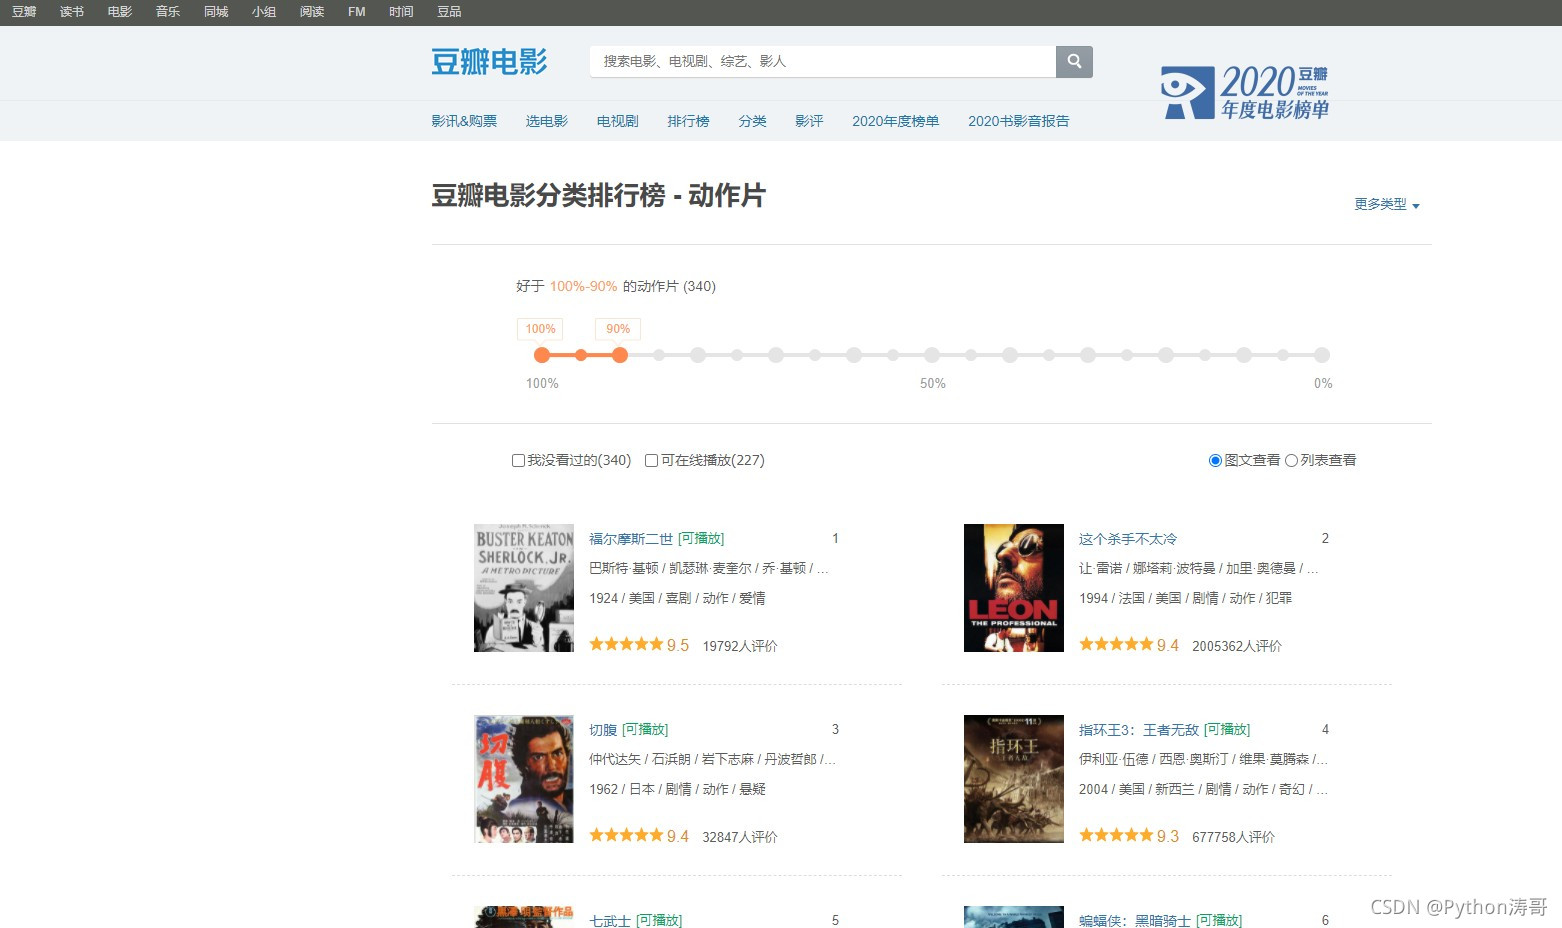Open 影讯&购票 in the navigation bar
The height and width of the screenshot is (928, 1562).
point(464,121)
